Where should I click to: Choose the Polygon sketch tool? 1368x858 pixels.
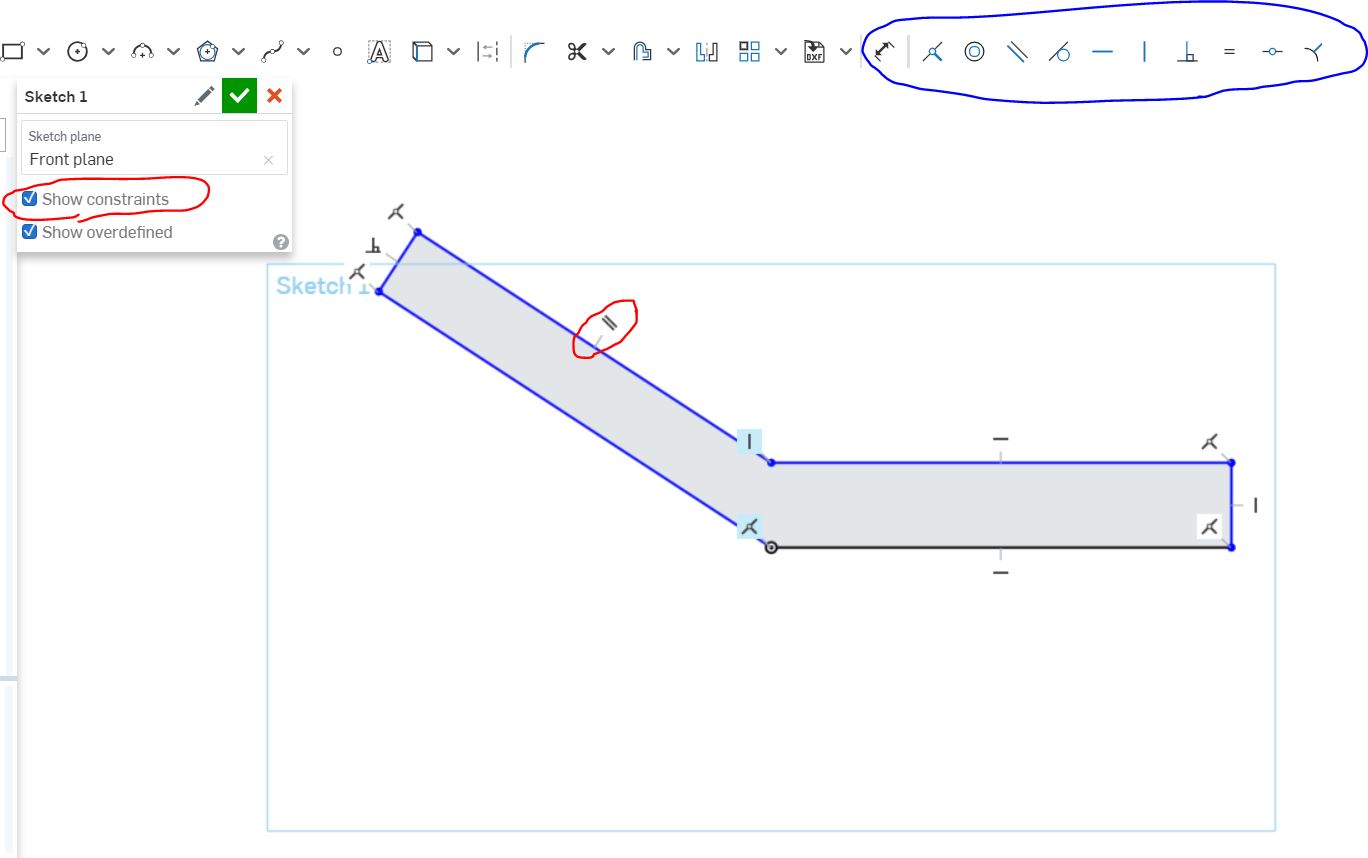(x=208, y=49)
